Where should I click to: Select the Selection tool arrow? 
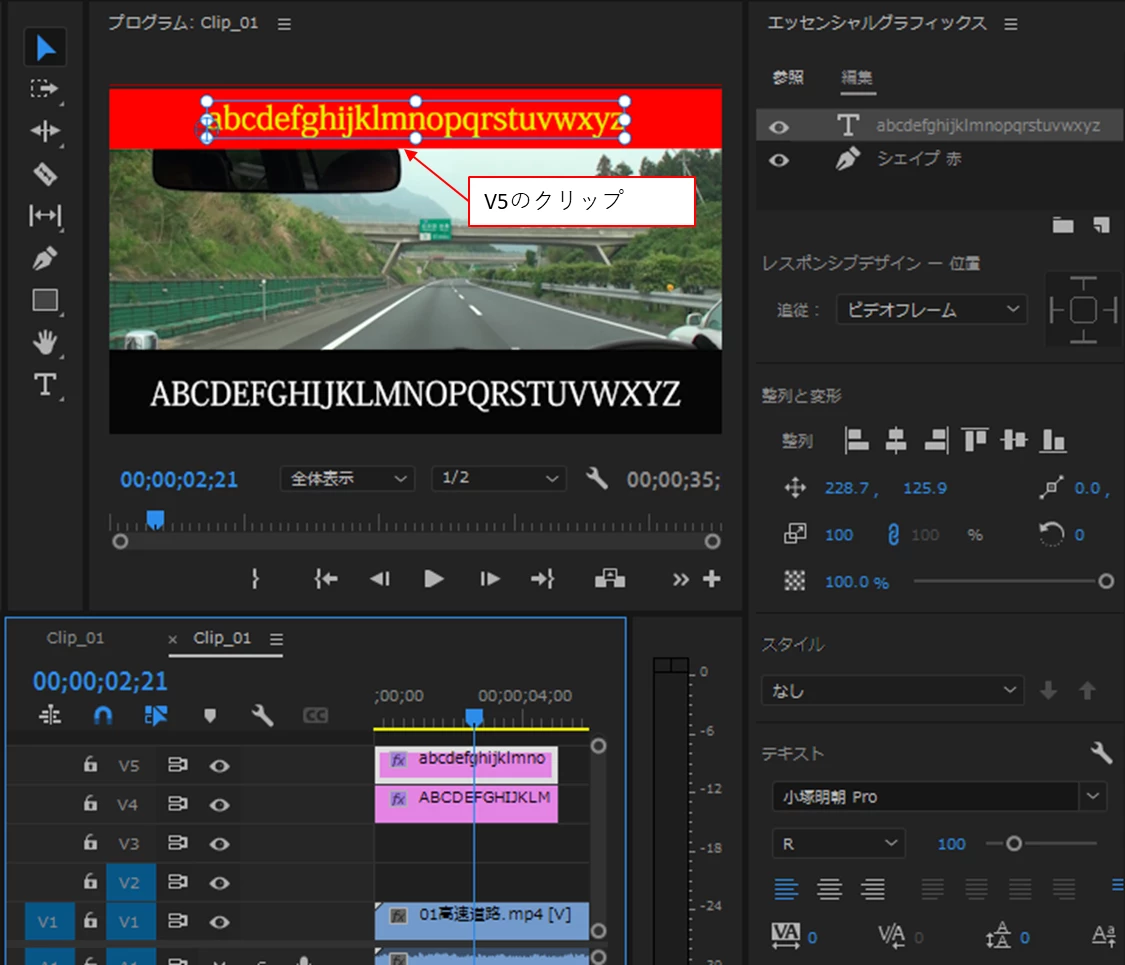click(45, 47)
